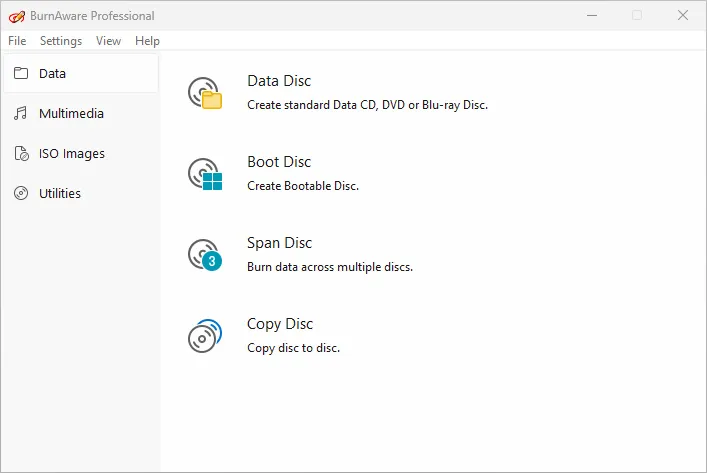This screenshot has height=473, width=707.
Task: Click the BurnAware logo in title bar
Action: [x=17, y=16]
